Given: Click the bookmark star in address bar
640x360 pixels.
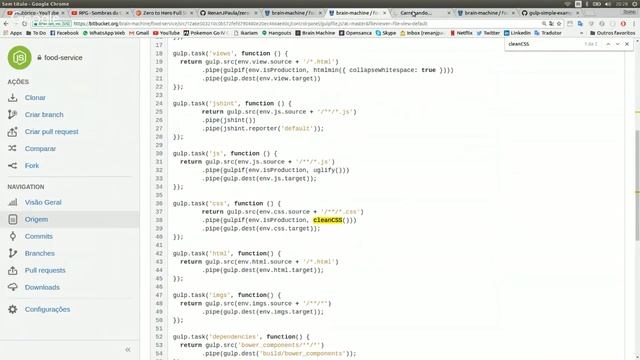Looking at the screenshot, I should click(x=559, y=24).
